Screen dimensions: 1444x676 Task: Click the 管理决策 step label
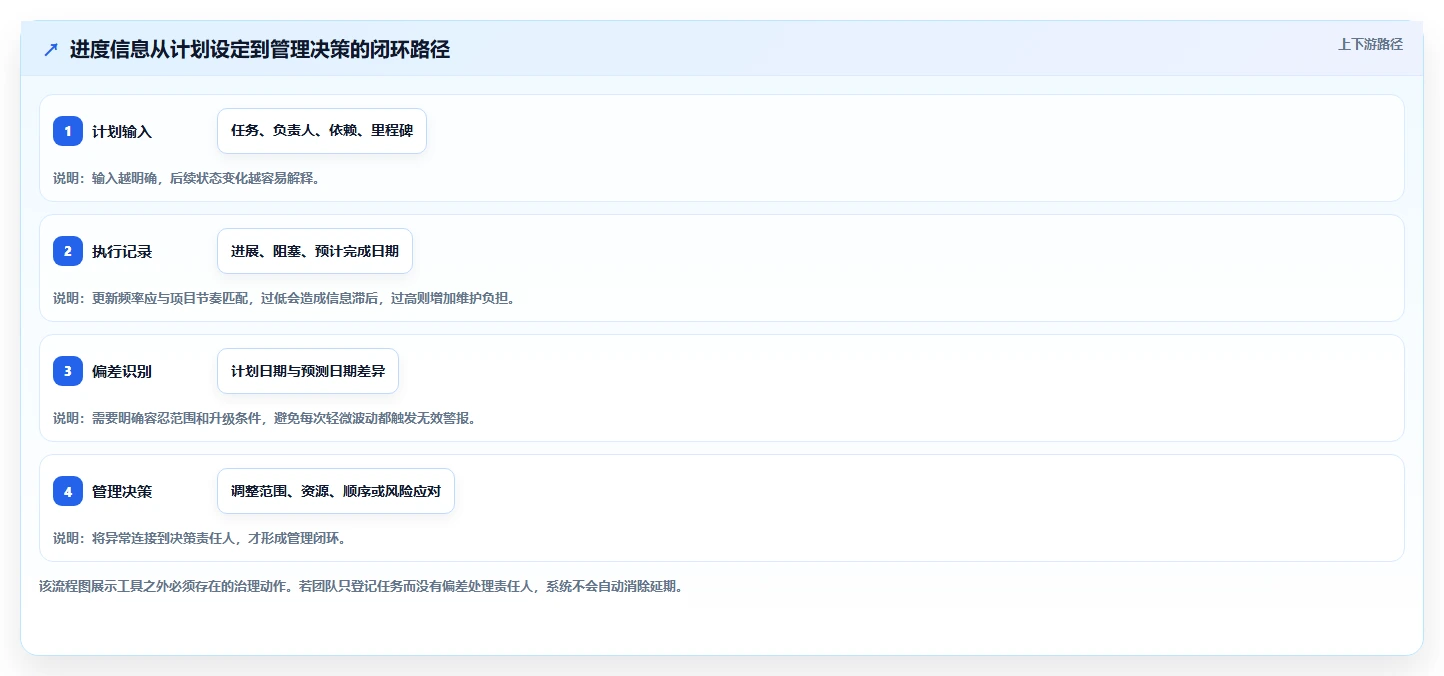click(122, 491)
